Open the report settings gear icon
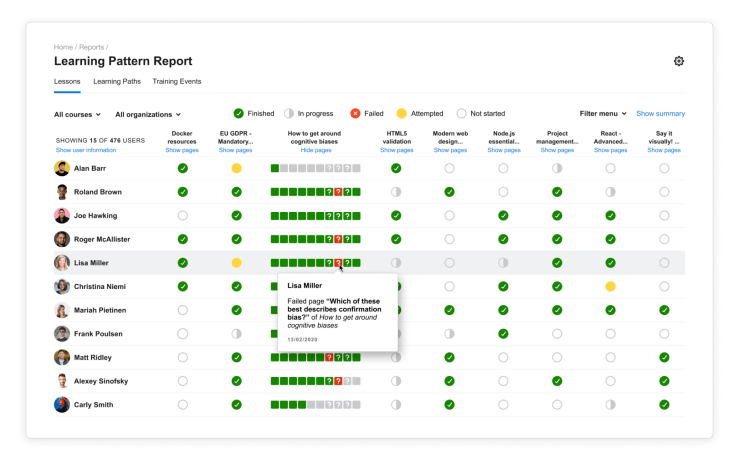Screen dimensions: 739x464 pos(678,61)
